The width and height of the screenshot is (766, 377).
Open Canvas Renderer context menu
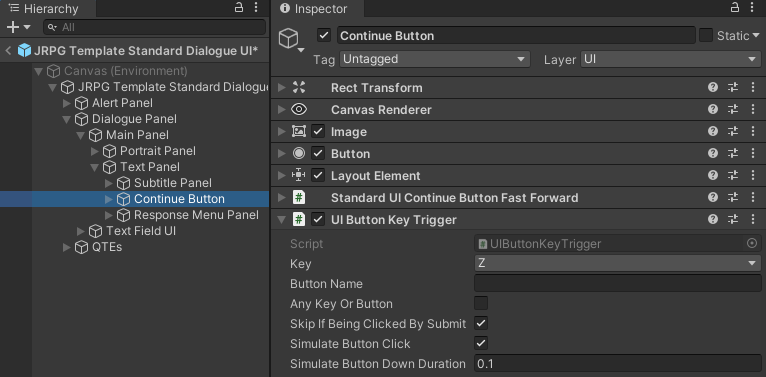click(753, 109)
